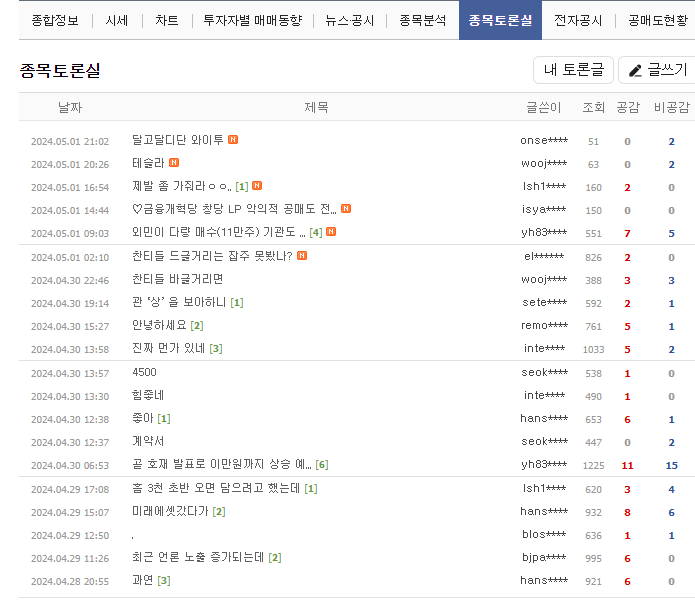Select the 투자자별 매매동향 tab
695x606 pixels.
[x=253, y=20]
